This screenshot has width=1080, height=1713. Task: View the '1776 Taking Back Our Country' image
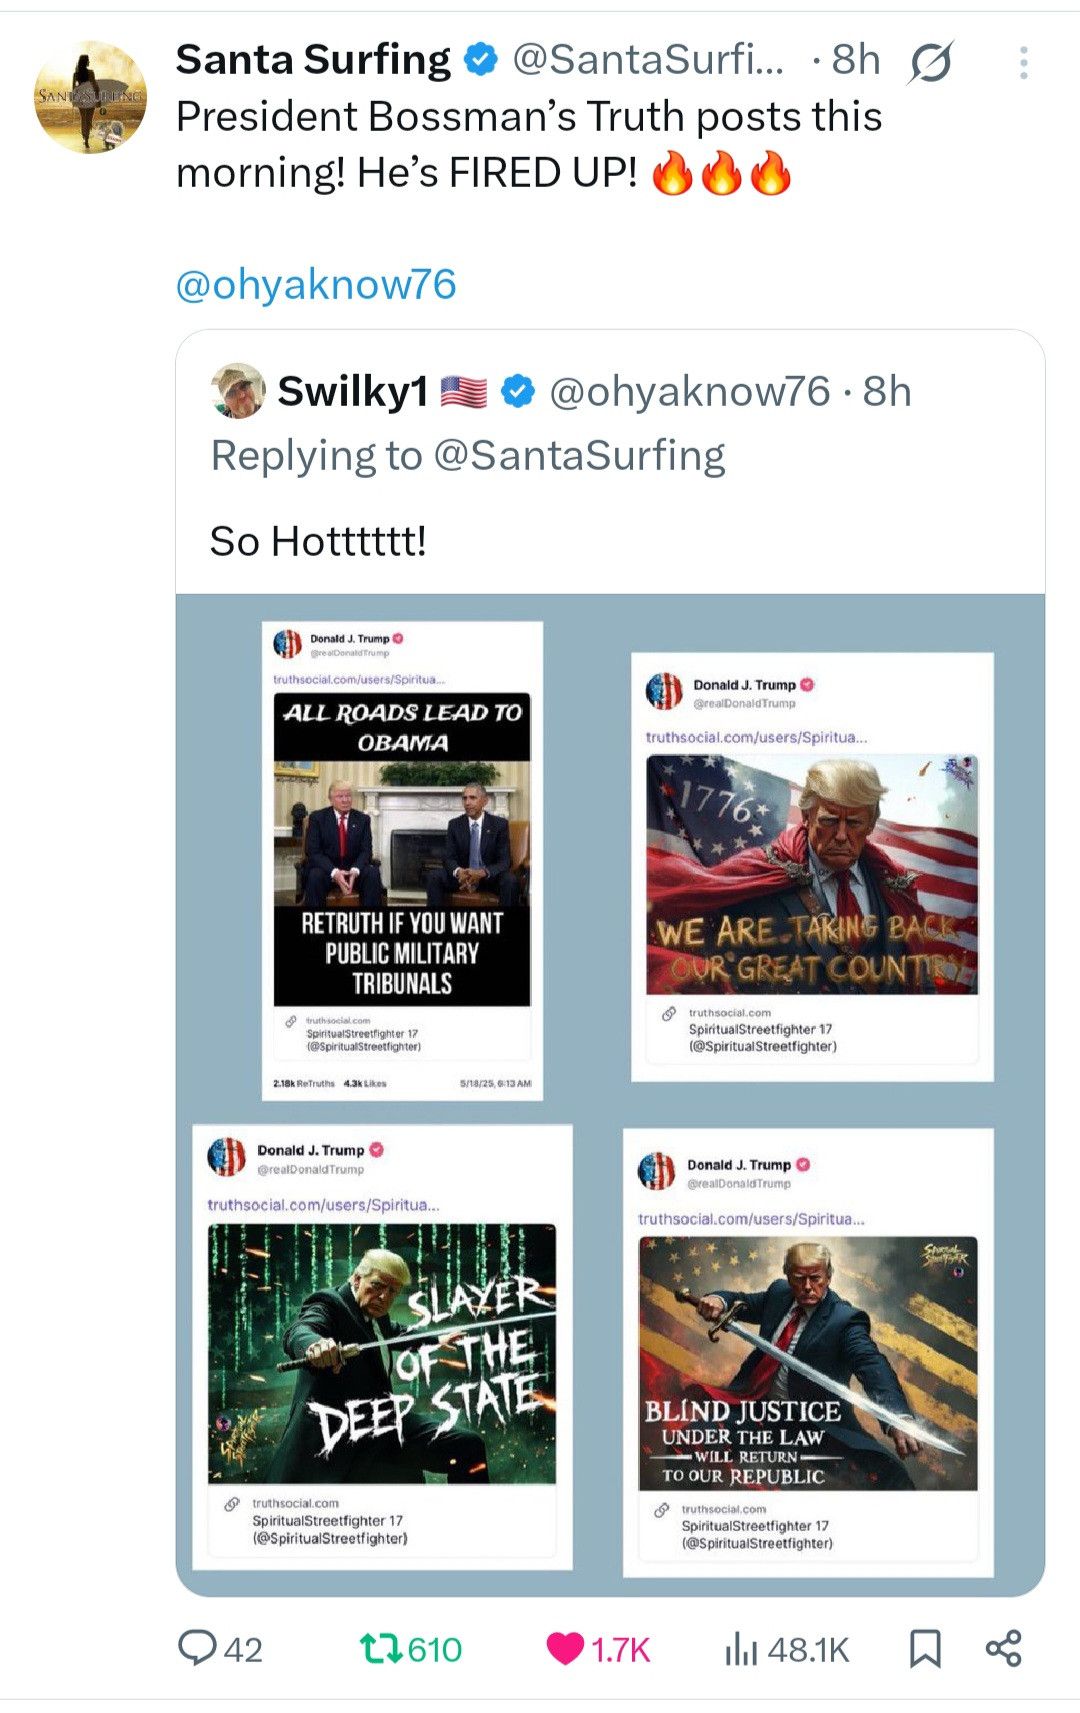click(x=812, y=874)
